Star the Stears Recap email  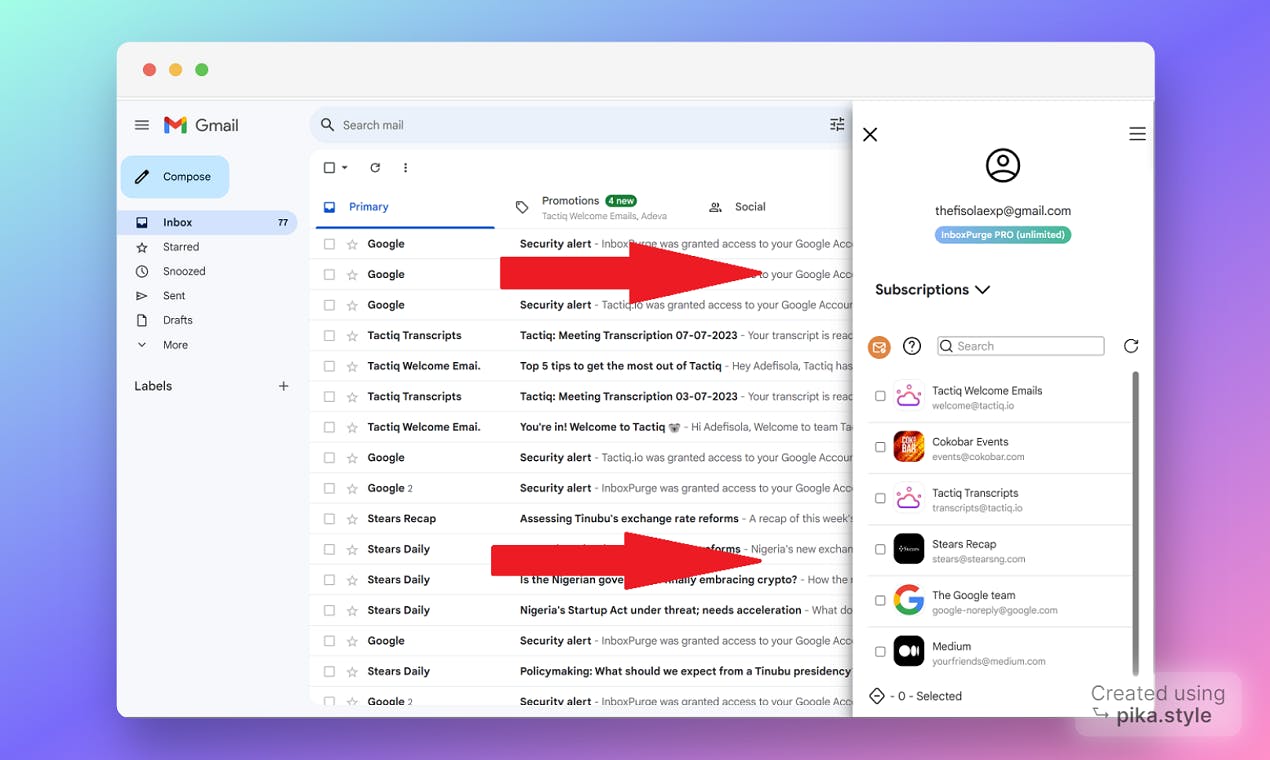coord(352,519)
